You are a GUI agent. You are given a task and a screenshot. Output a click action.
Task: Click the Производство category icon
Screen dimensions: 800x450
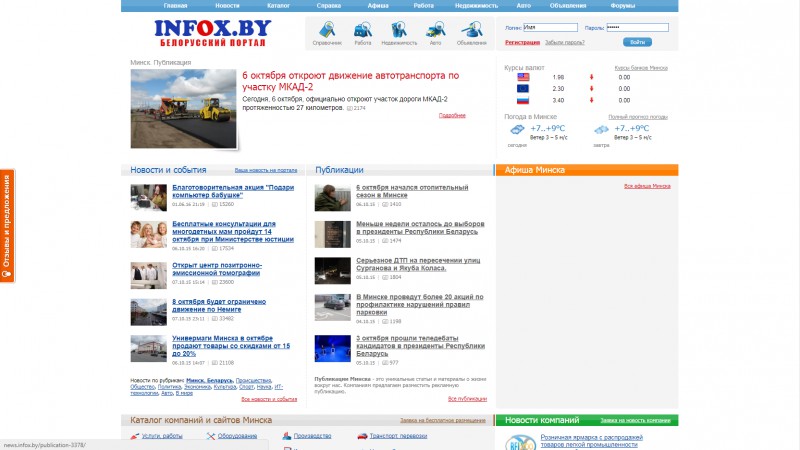coord(287,436)
